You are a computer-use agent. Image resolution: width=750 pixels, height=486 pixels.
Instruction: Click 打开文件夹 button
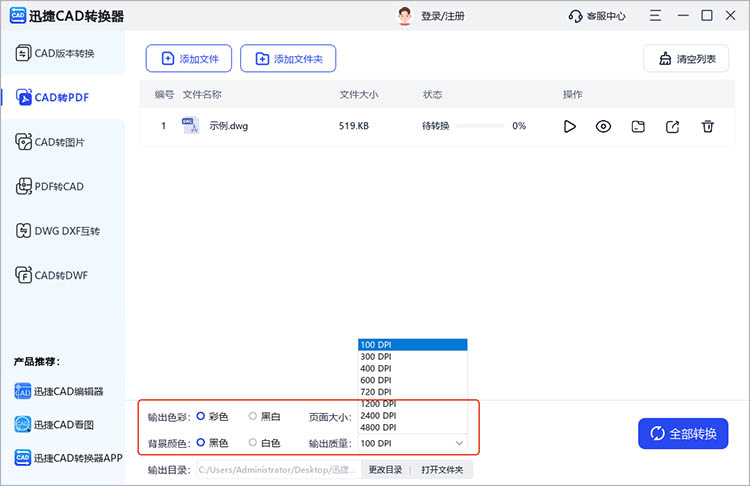(442, 470)
